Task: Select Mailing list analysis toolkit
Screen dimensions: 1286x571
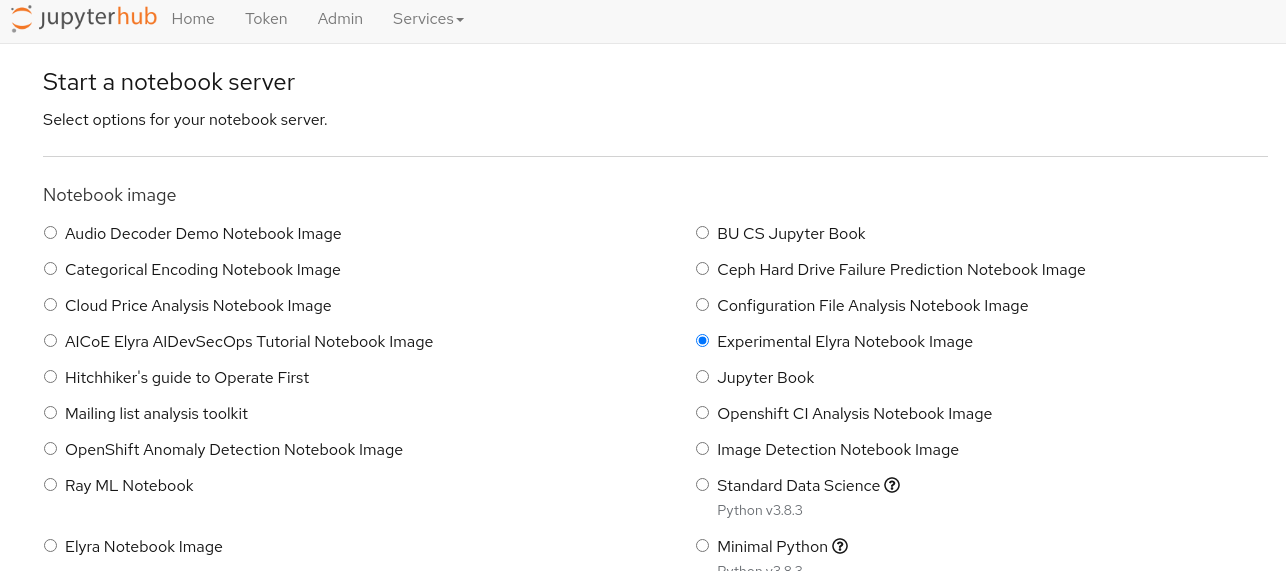Action: coord(50,413)
